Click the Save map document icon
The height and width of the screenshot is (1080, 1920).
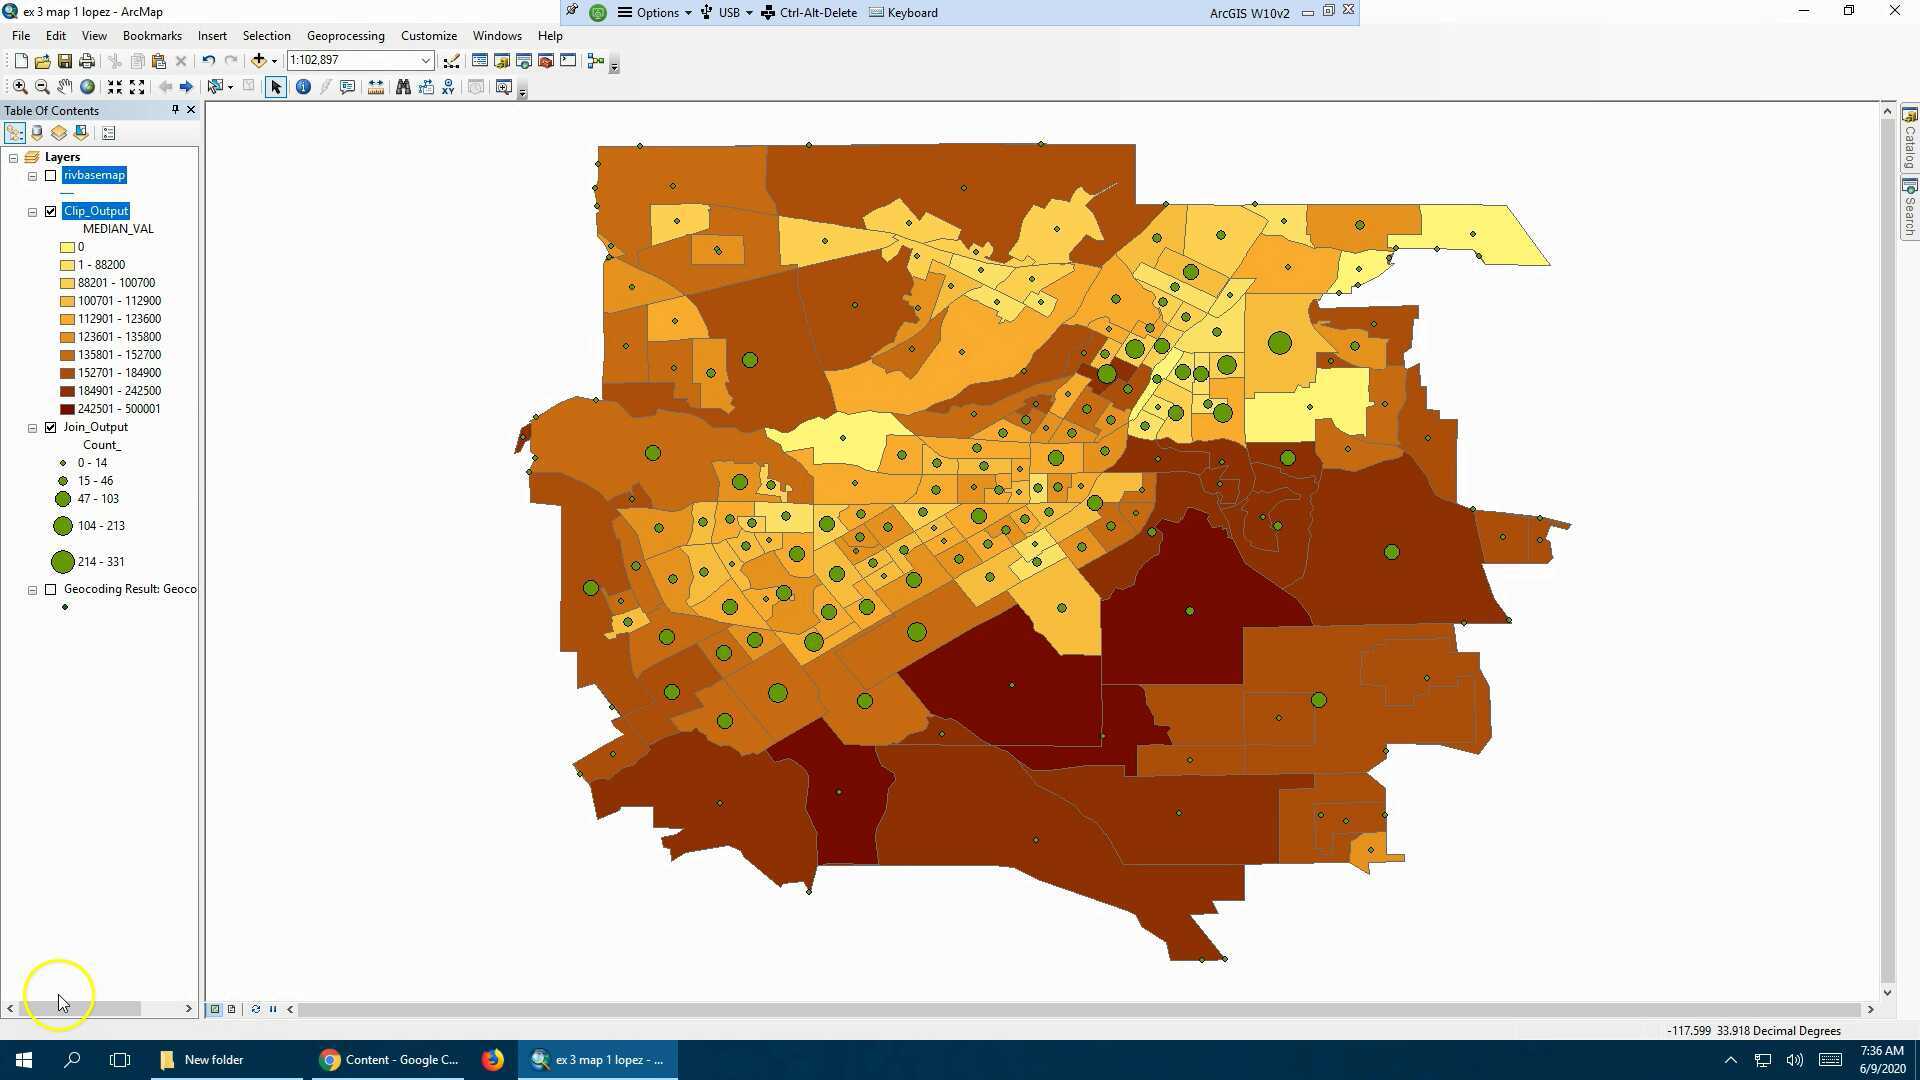tap(65, 61)
